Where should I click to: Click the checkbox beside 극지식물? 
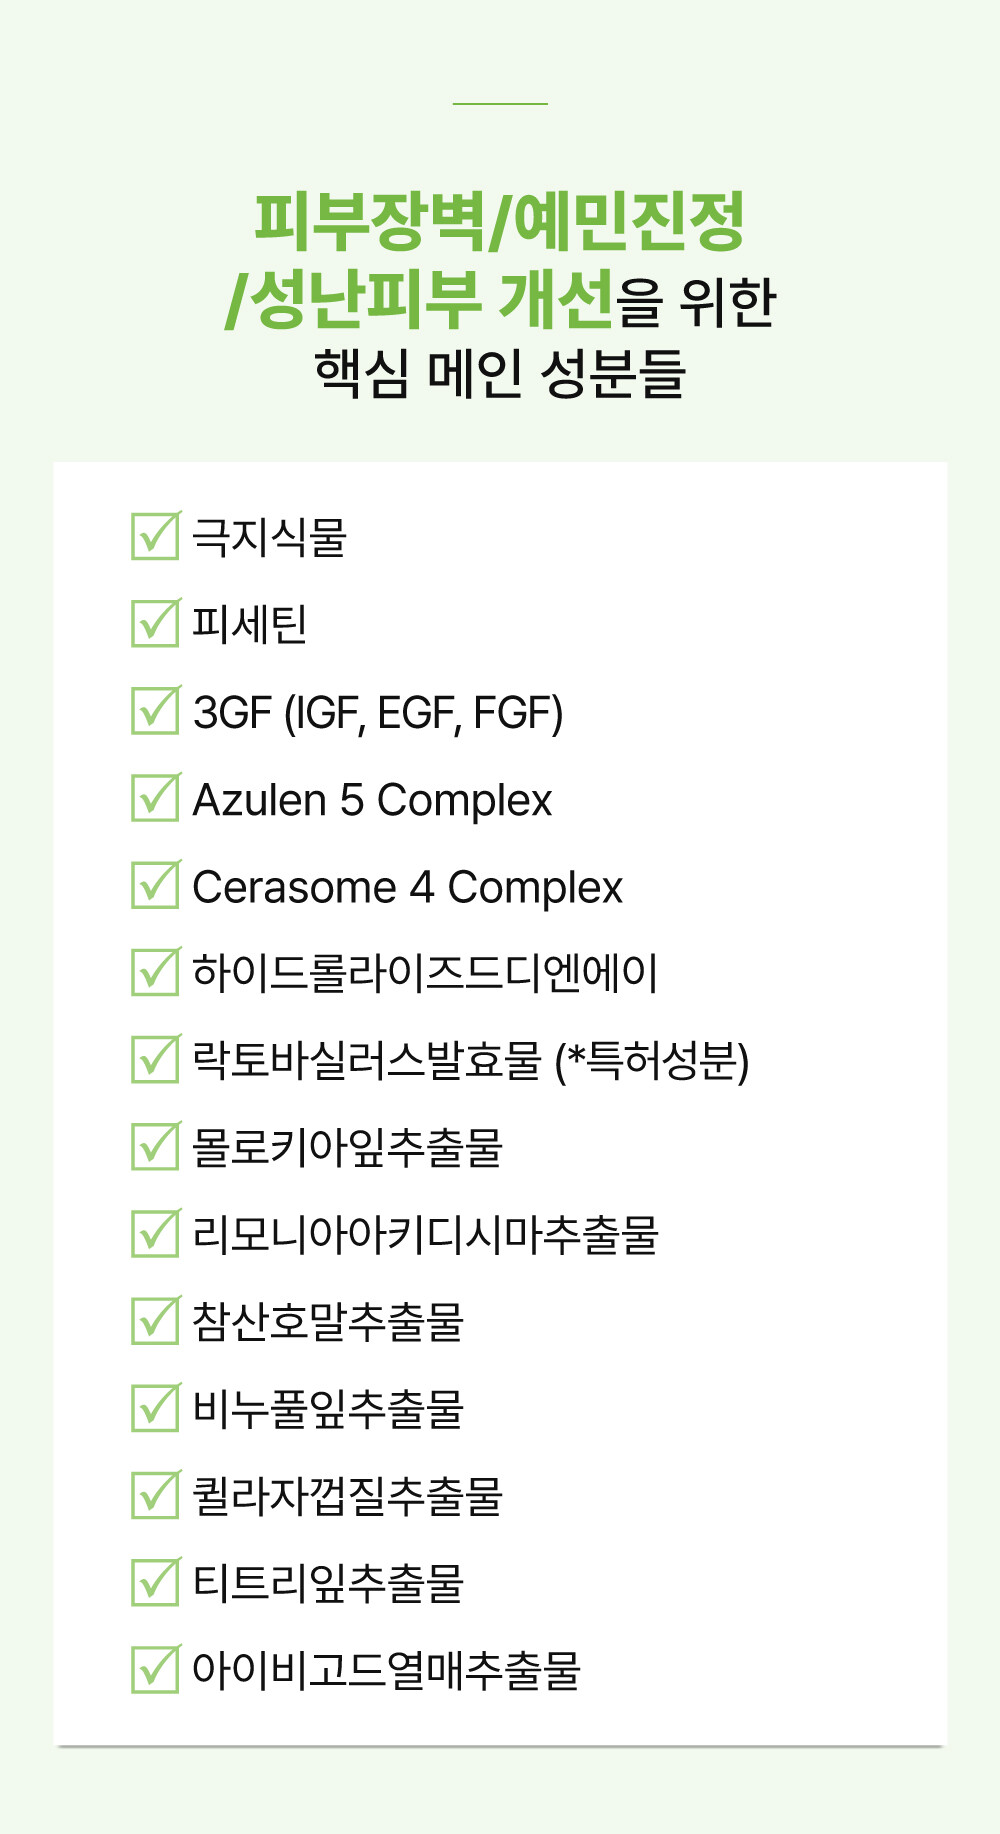coord(156,536)
